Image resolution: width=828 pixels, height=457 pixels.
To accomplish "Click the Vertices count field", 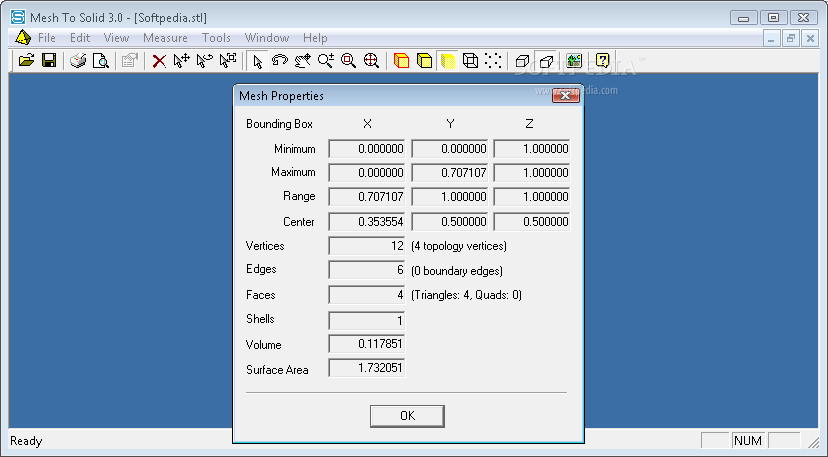I will [x=366, y=246].
